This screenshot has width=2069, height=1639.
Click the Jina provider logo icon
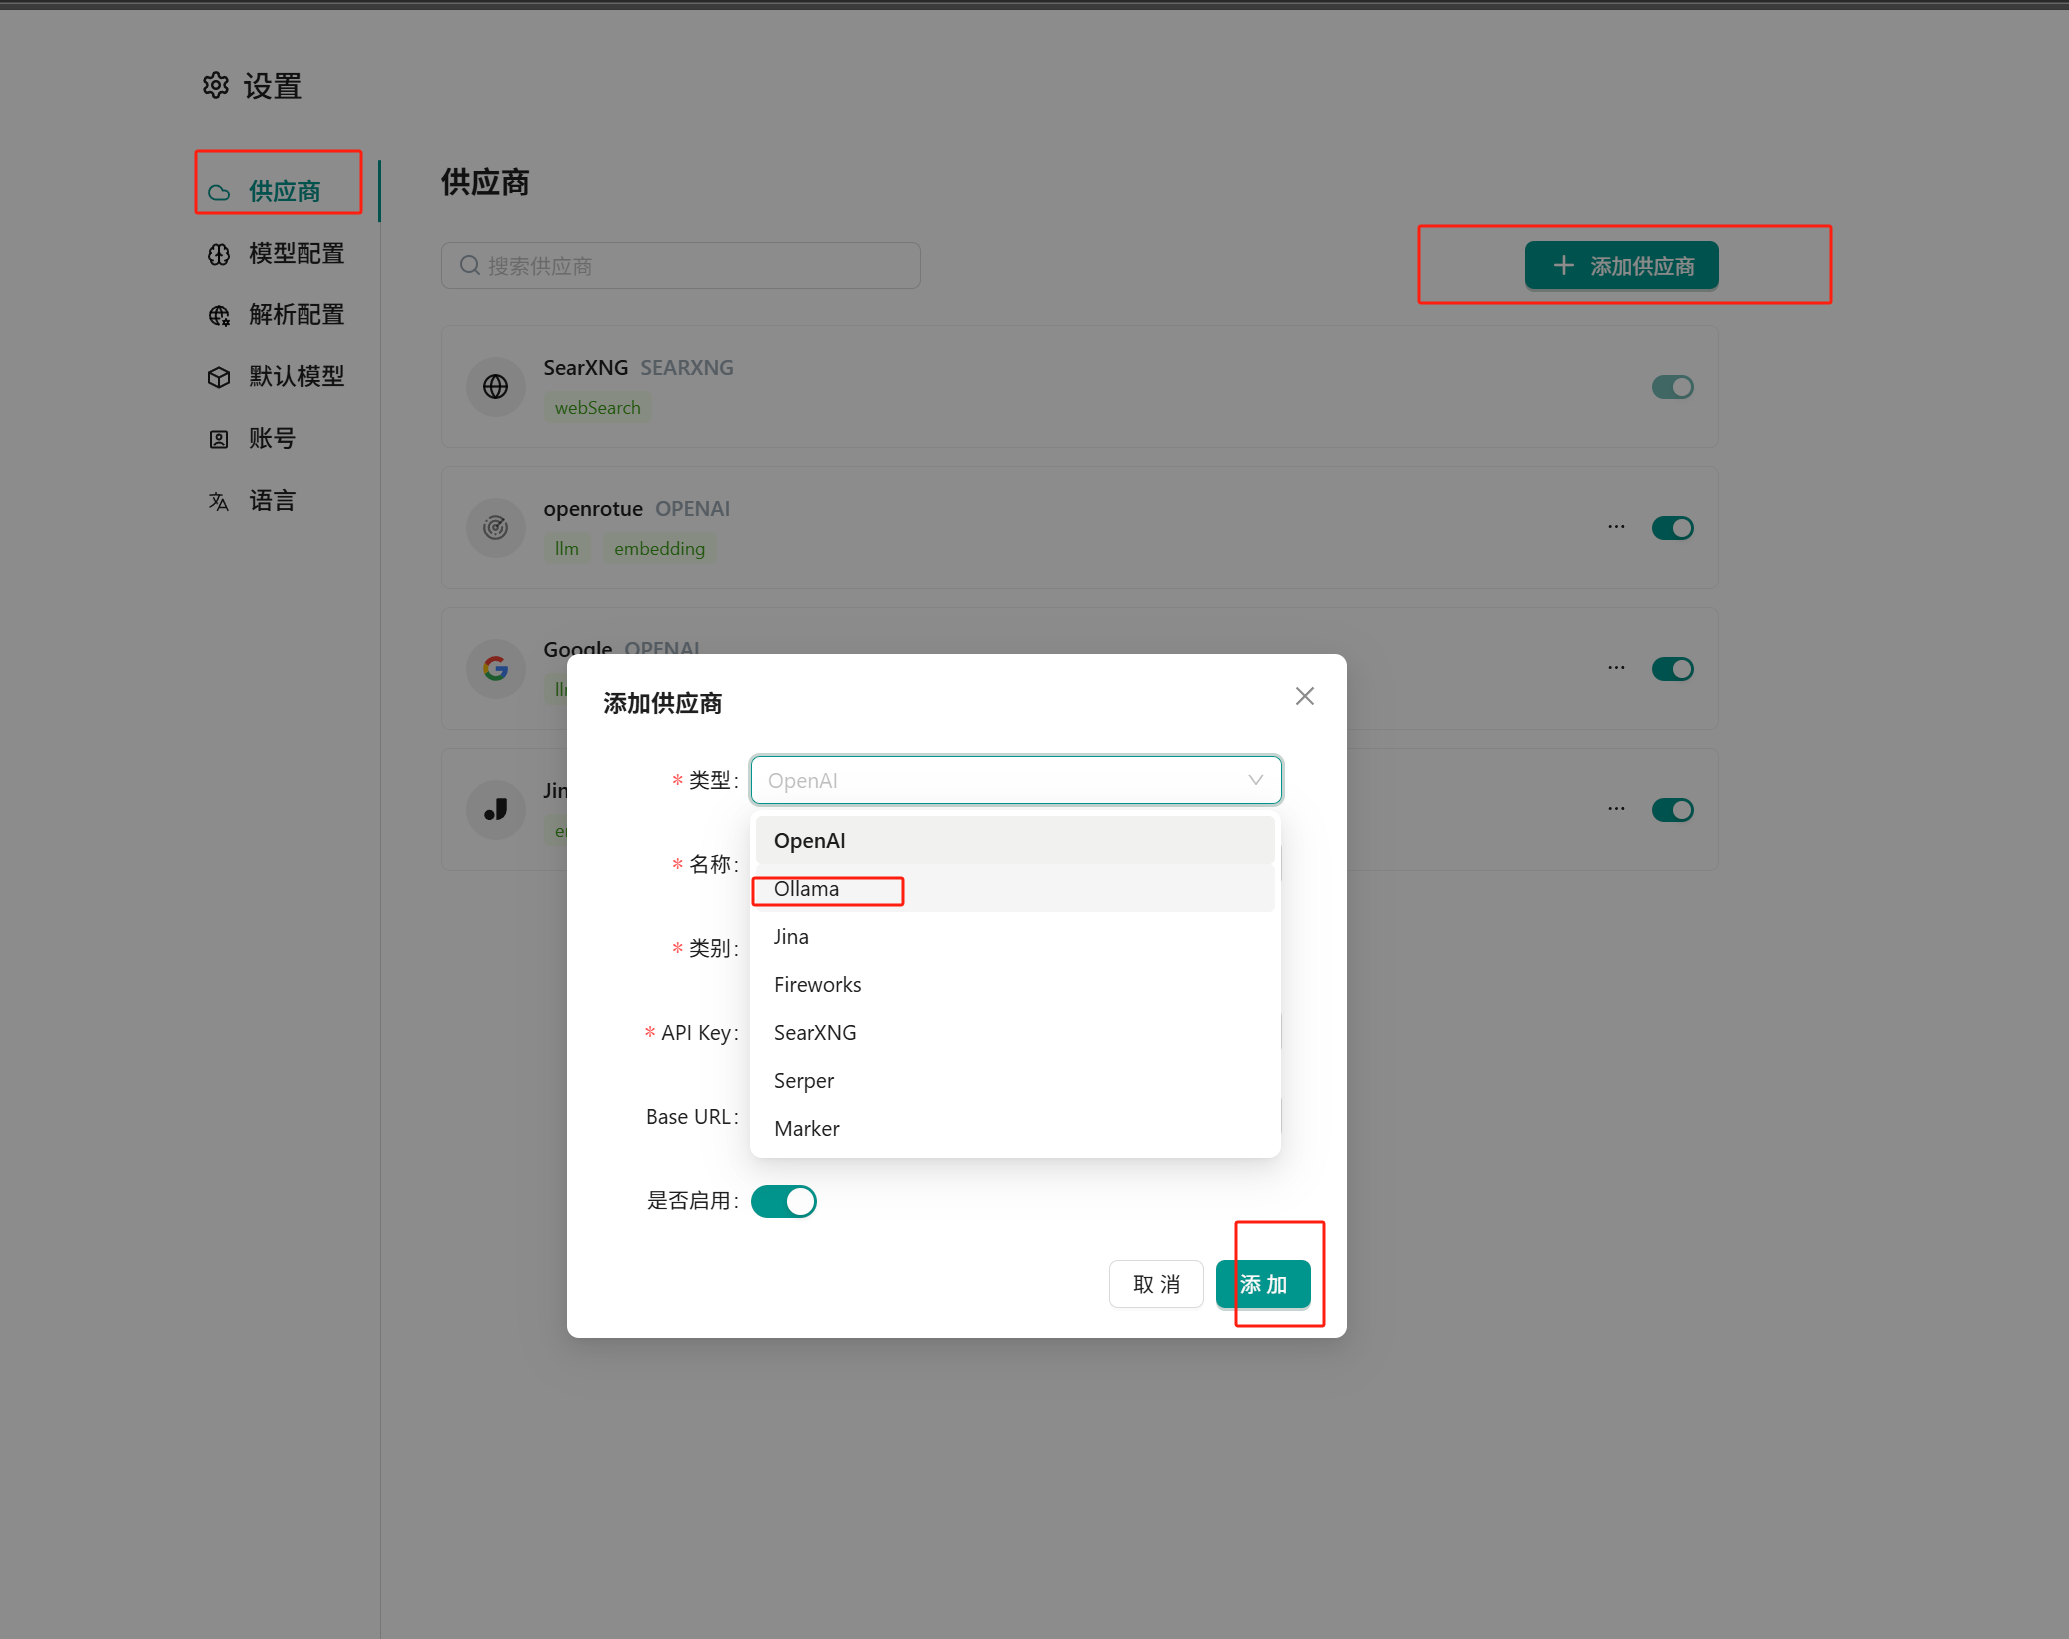[x=495, y=809]
